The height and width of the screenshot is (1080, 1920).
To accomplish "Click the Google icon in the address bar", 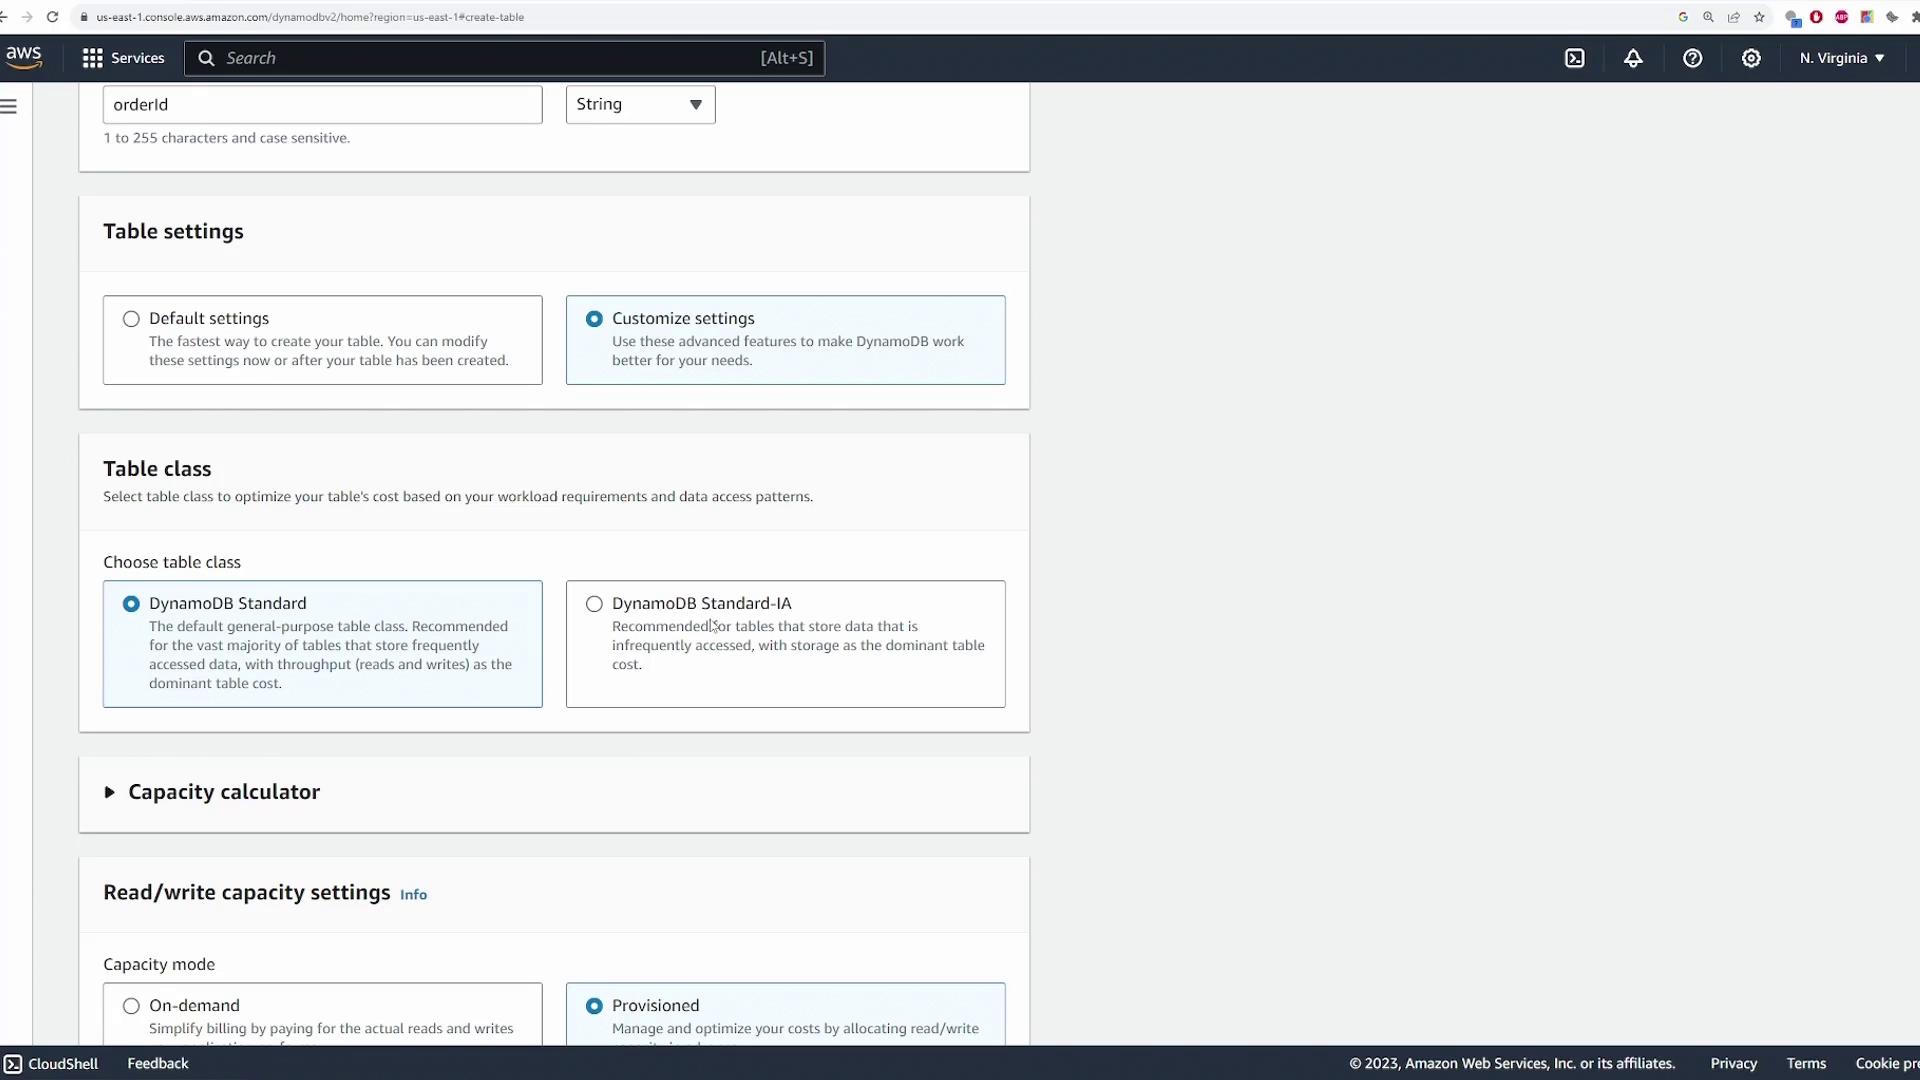I will 1683,17.
